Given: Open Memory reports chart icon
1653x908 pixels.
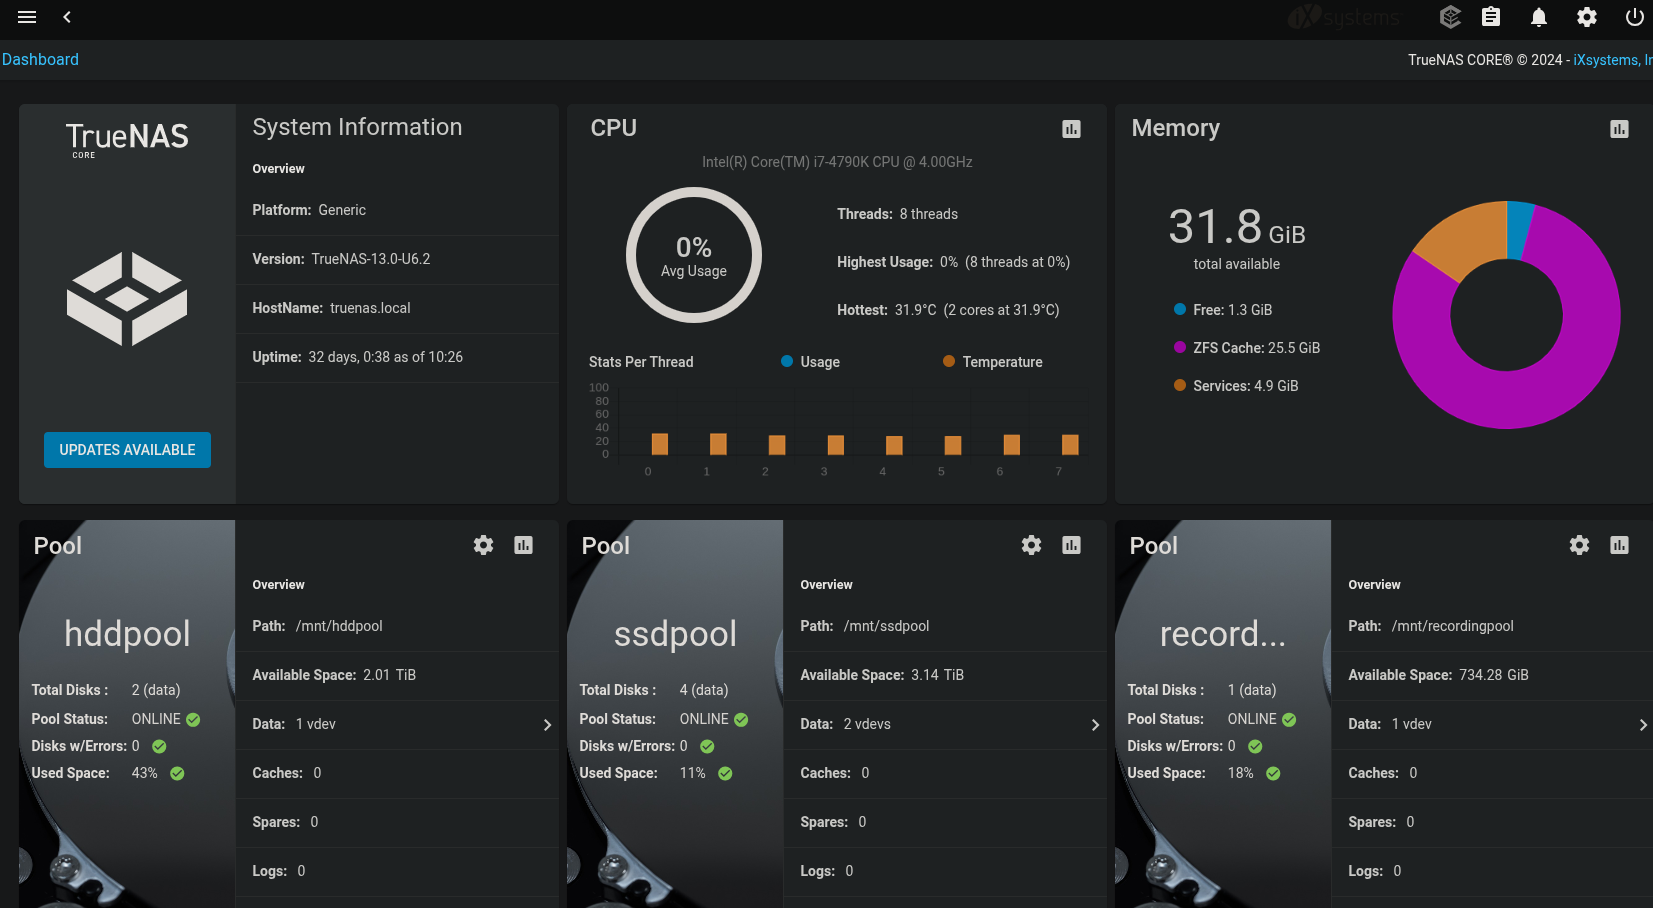Looking at the screenshot, I should point(1619,129).
